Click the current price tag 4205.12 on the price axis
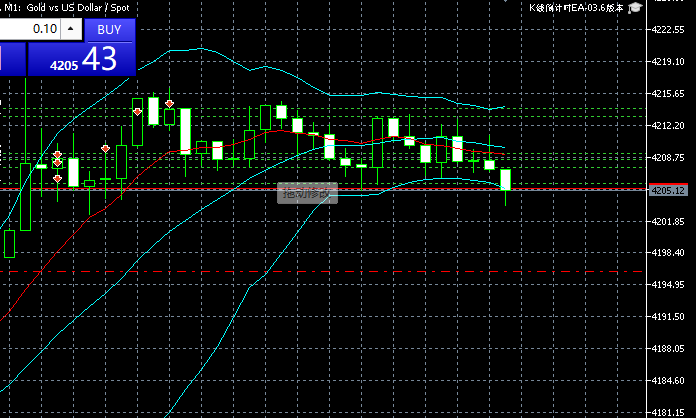696x418 pixels. 668,191
